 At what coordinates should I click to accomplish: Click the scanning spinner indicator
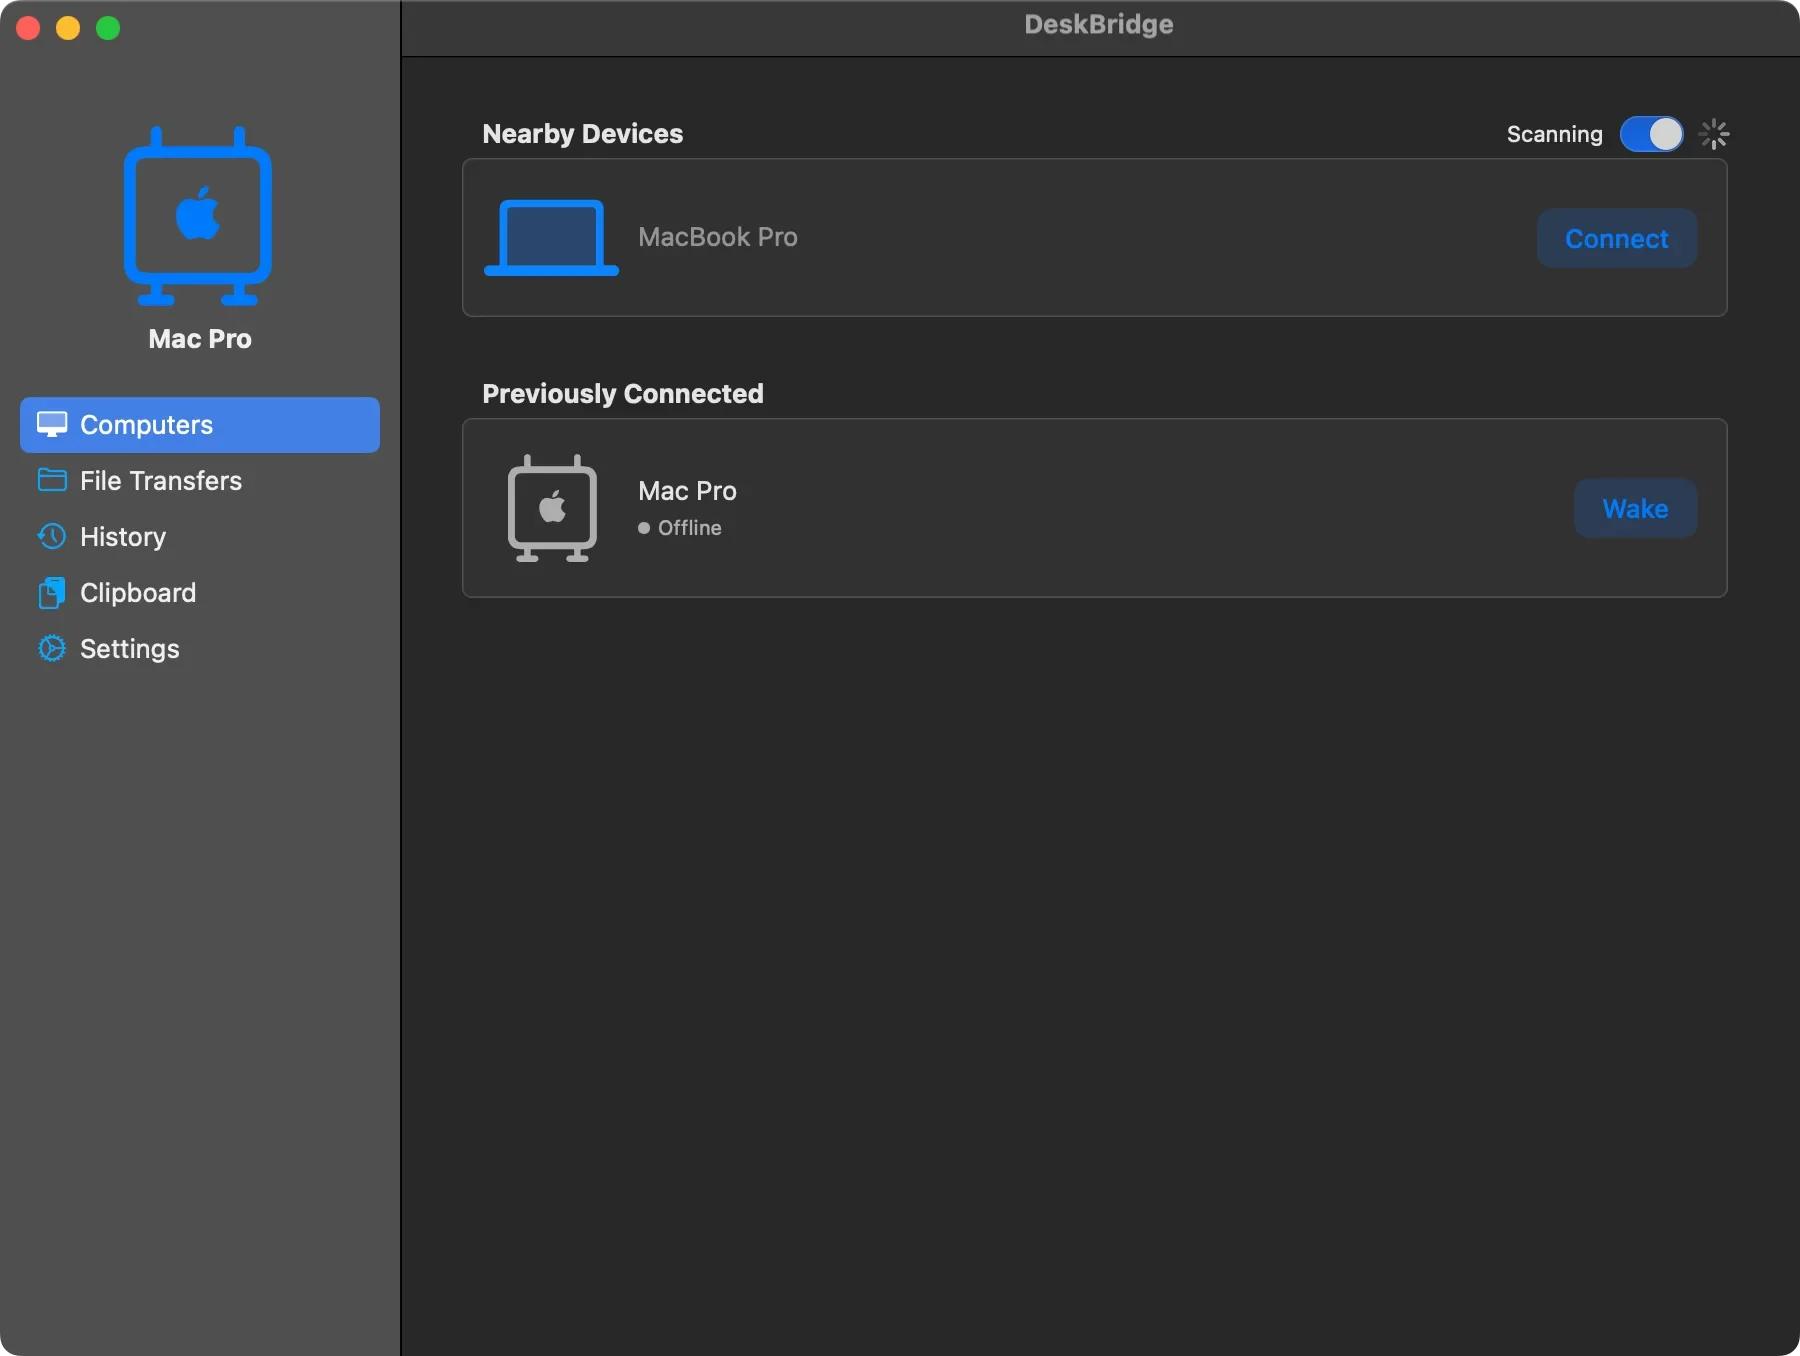[x=1714, y=134]
